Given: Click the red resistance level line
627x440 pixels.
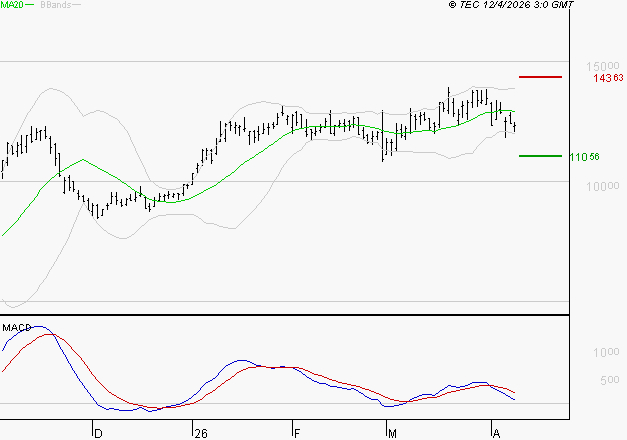Looking at the screenshot, I should click(x=540, y=77).
